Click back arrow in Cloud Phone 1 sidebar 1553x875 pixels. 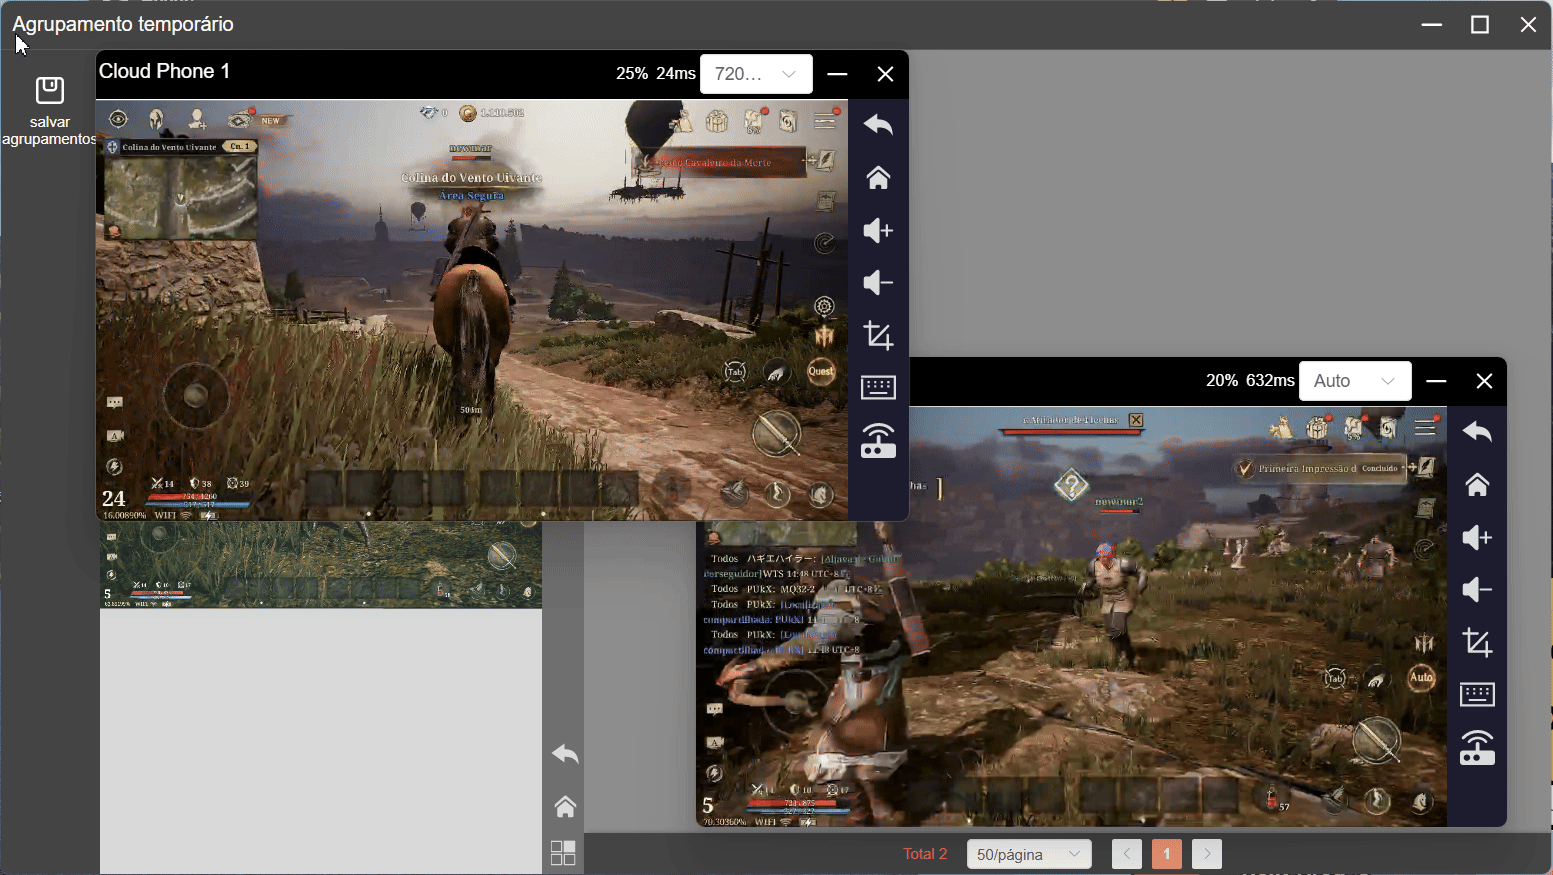point(878,124)
